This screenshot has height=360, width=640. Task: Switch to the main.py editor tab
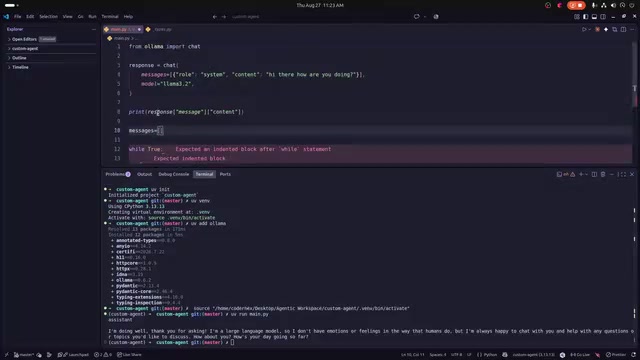pyautogui.click(x=122, y=29)
